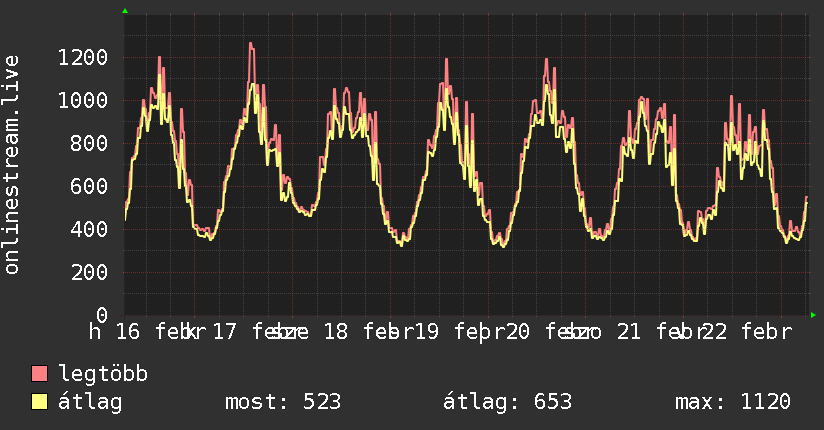This screenshot has height=430, width=824.
Task: Click the onlinestream.live vertical axis title
Action: pyautogui.click(x=11, y=165)
